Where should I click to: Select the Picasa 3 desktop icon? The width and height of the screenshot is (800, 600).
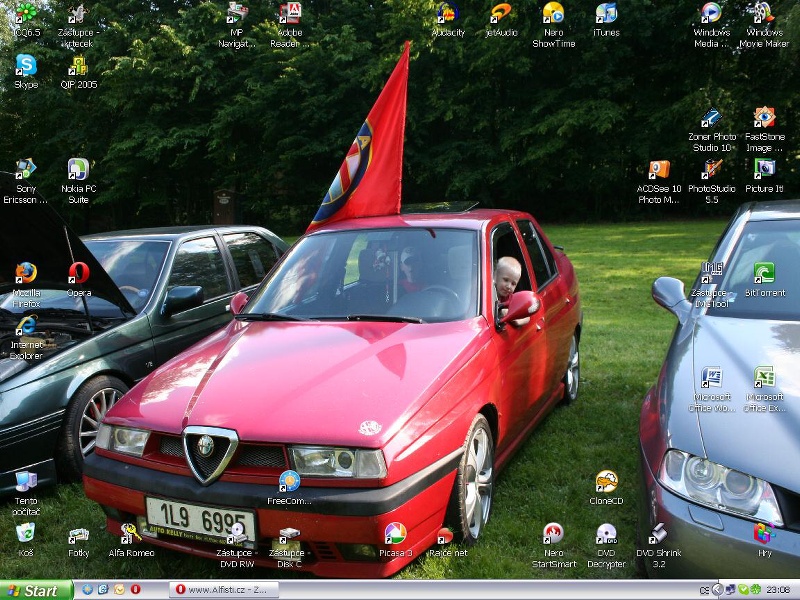(x=395, y=535)
